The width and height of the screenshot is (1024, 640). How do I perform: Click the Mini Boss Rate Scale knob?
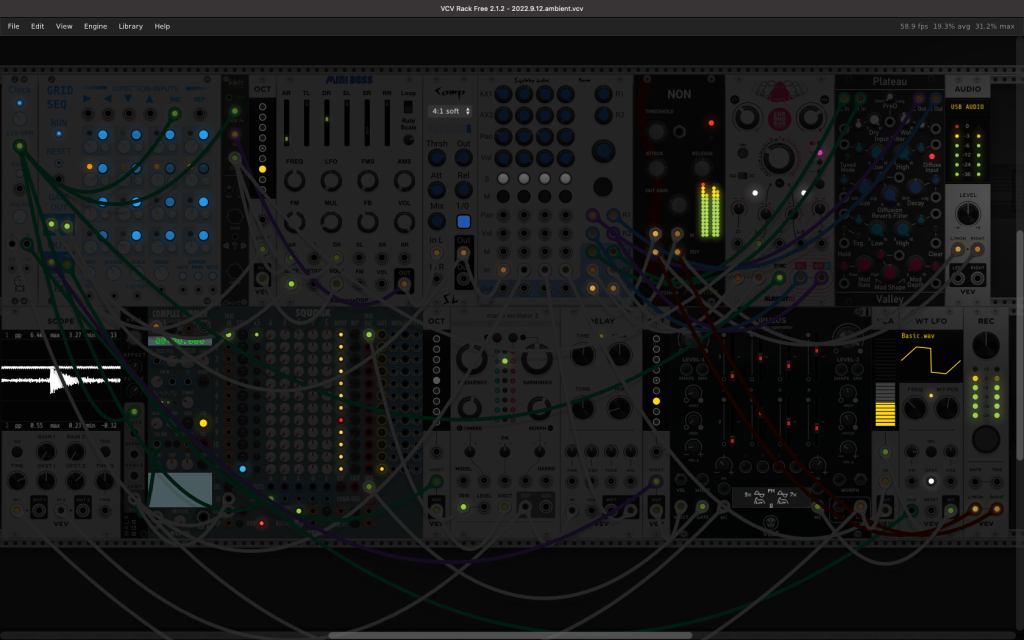coord(408,139)
